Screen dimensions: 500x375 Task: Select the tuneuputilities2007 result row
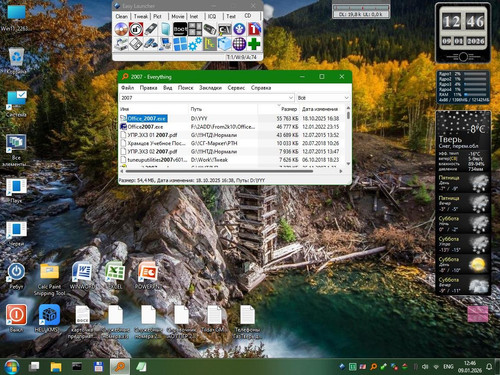(232, 160)
